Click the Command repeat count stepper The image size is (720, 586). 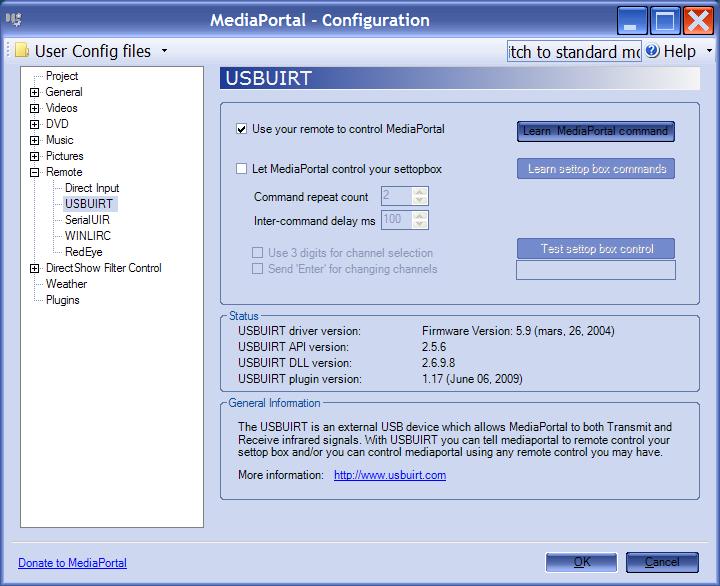point(420,197)
